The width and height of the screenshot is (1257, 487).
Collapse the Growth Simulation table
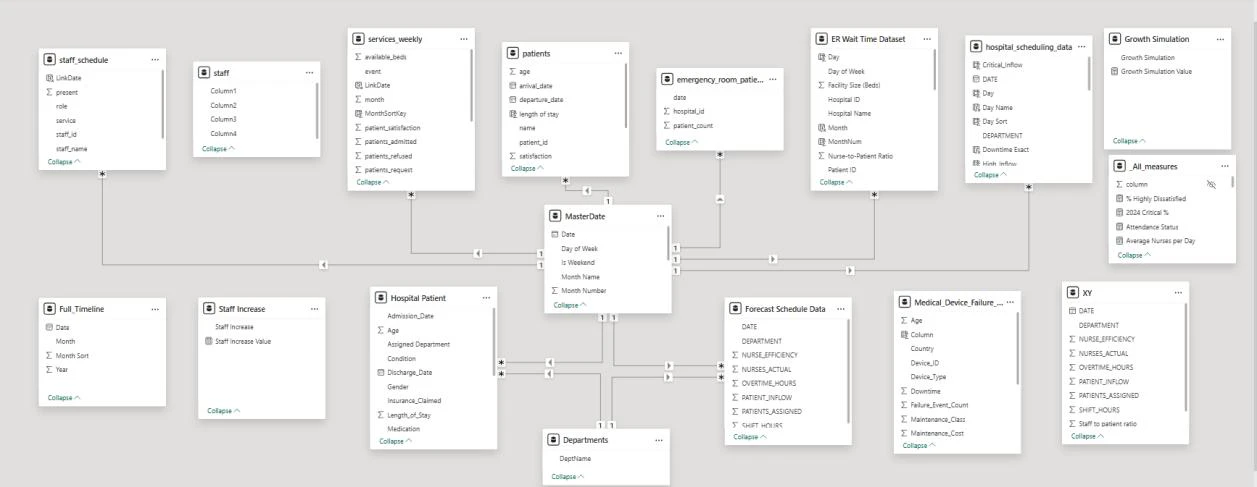click(x=1130, y=141)
